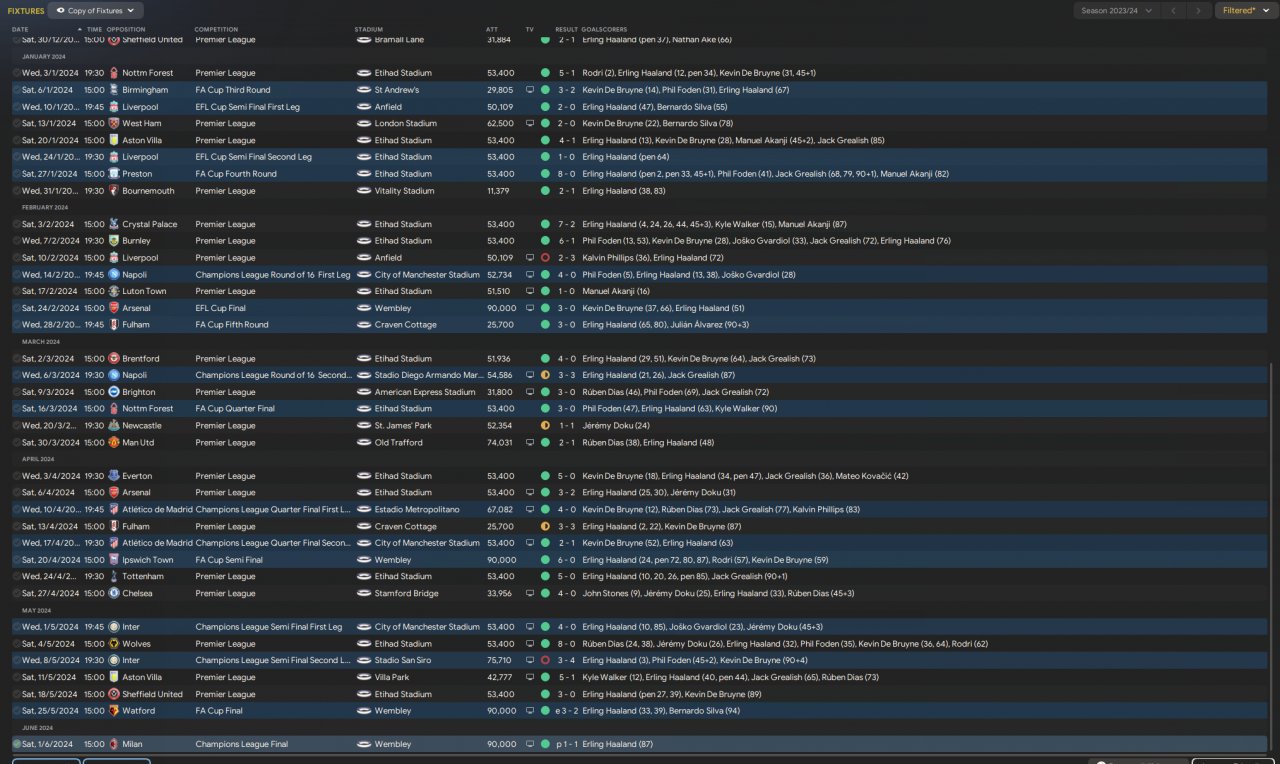Viewport: 1280px width, 764px height.
Task: Open the EFL Cup Final competition link
Action: point(226,308)
